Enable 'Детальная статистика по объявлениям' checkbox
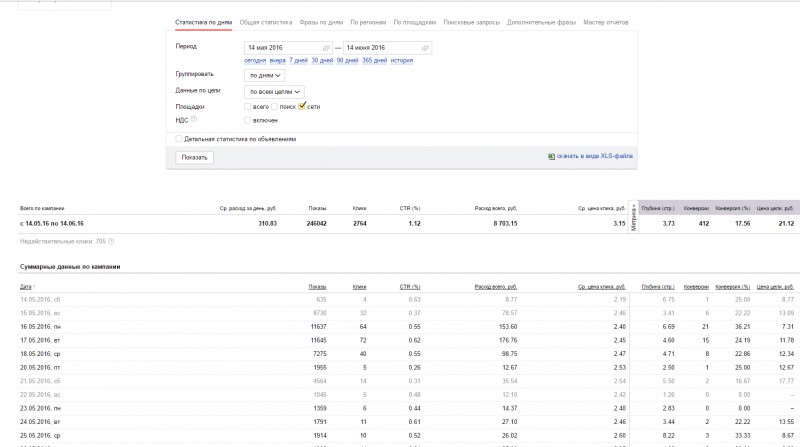800x447 pixels. tap(179, 139)
